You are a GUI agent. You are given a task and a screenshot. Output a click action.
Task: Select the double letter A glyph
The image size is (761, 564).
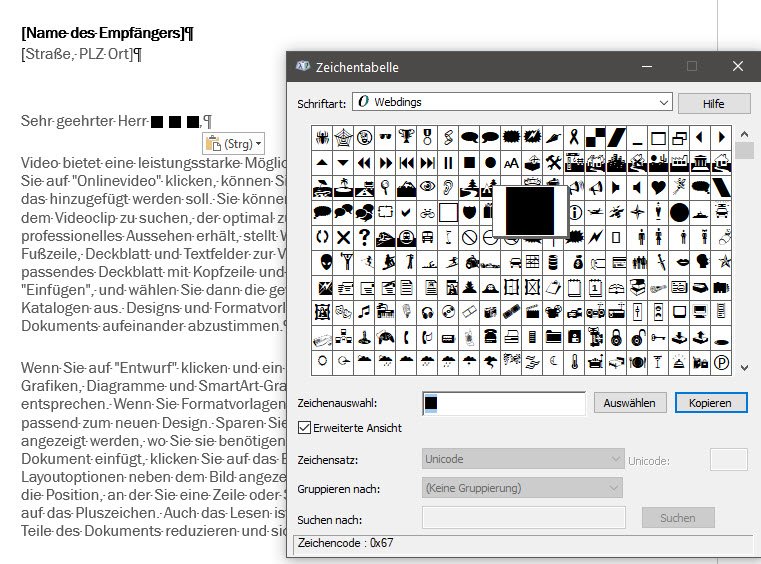click(511, 163)
